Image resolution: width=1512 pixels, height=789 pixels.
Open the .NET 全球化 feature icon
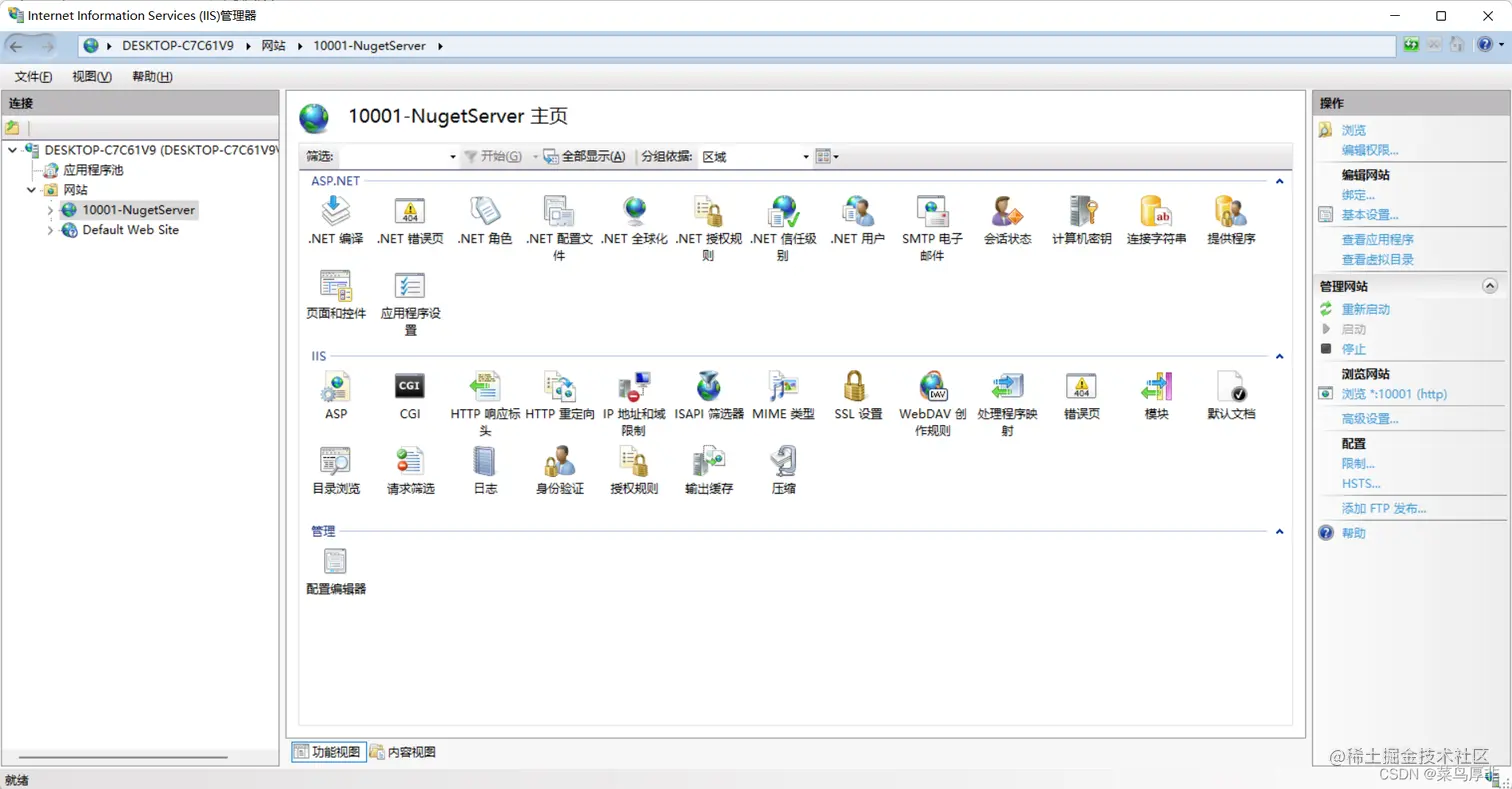coord(634,211)
